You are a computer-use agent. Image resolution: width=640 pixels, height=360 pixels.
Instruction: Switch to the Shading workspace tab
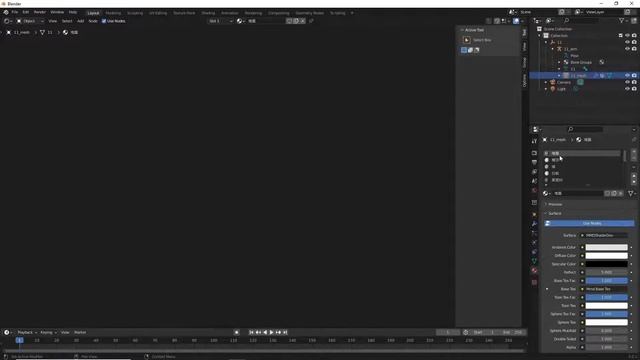click(208, 13)
